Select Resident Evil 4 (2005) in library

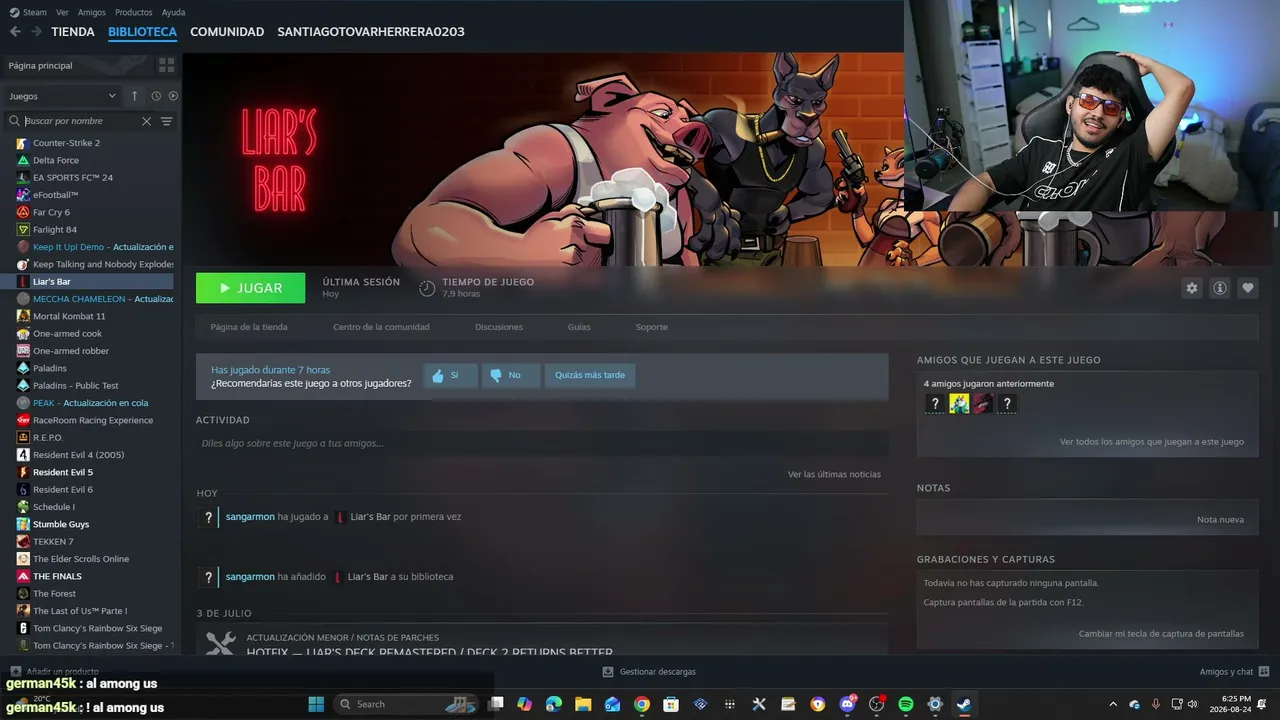click(x=78, y=455)
